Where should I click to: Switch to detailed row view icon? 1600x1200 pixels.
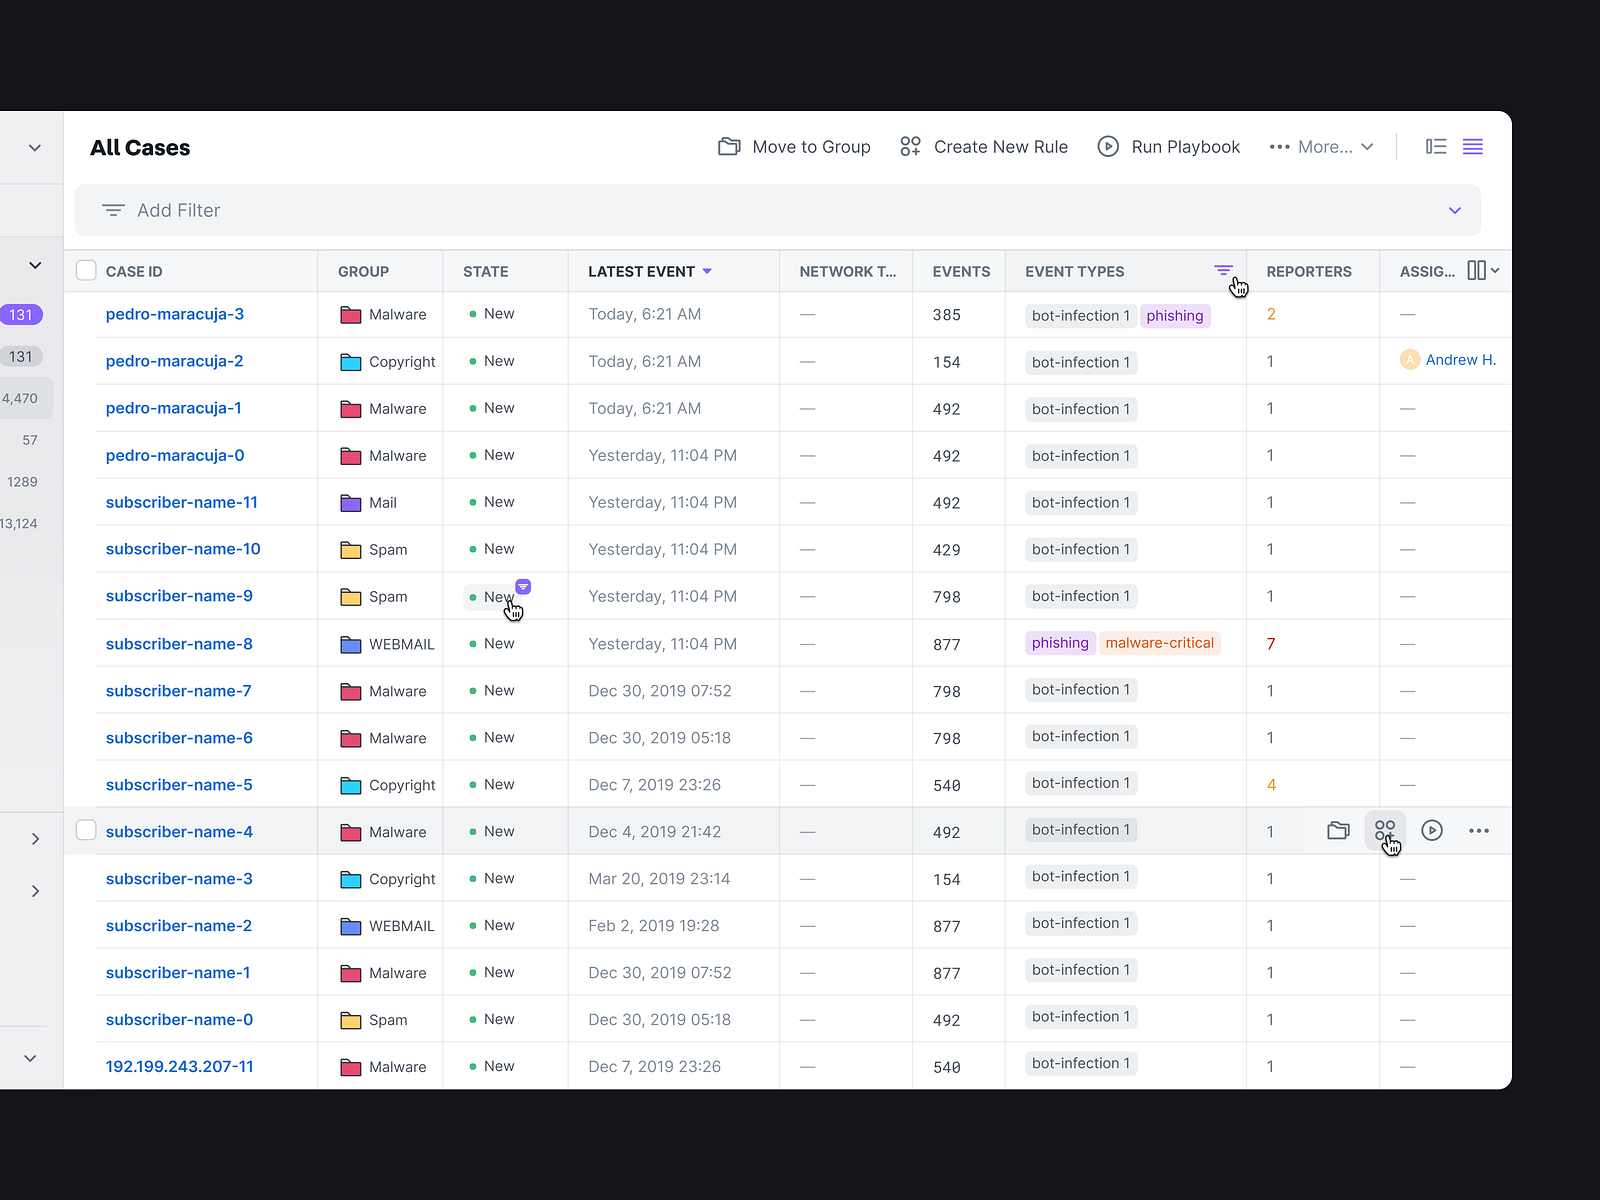1436,146
